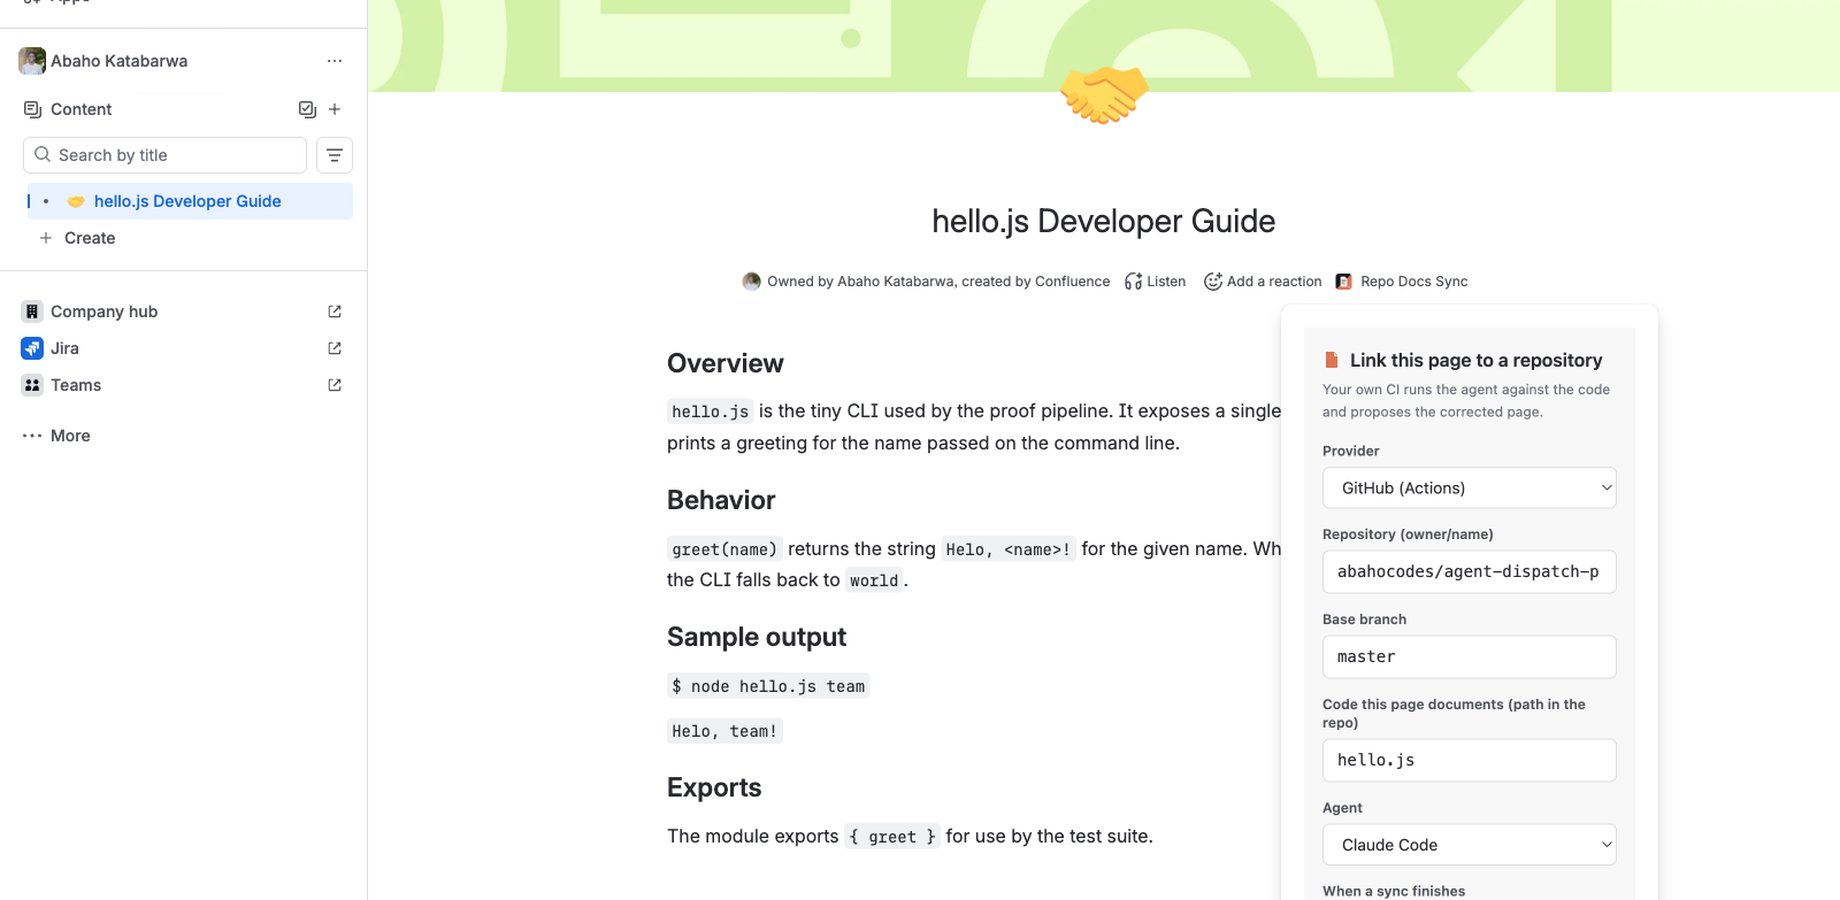Open the content filter icon
Image resolution: width=1840 pixels, height=900 pixels.
click(334, 155)
